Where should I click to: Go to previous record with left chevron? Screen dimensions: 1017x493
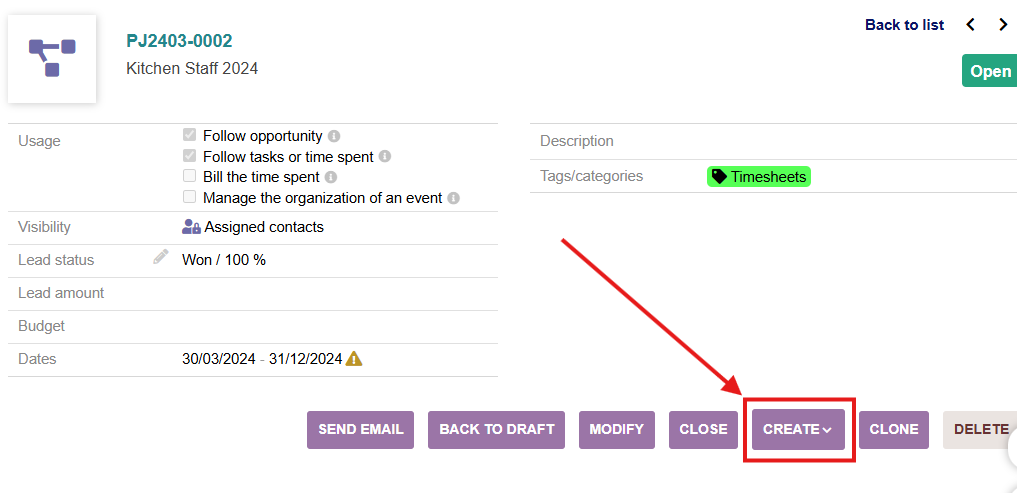(x=970, y=25)
